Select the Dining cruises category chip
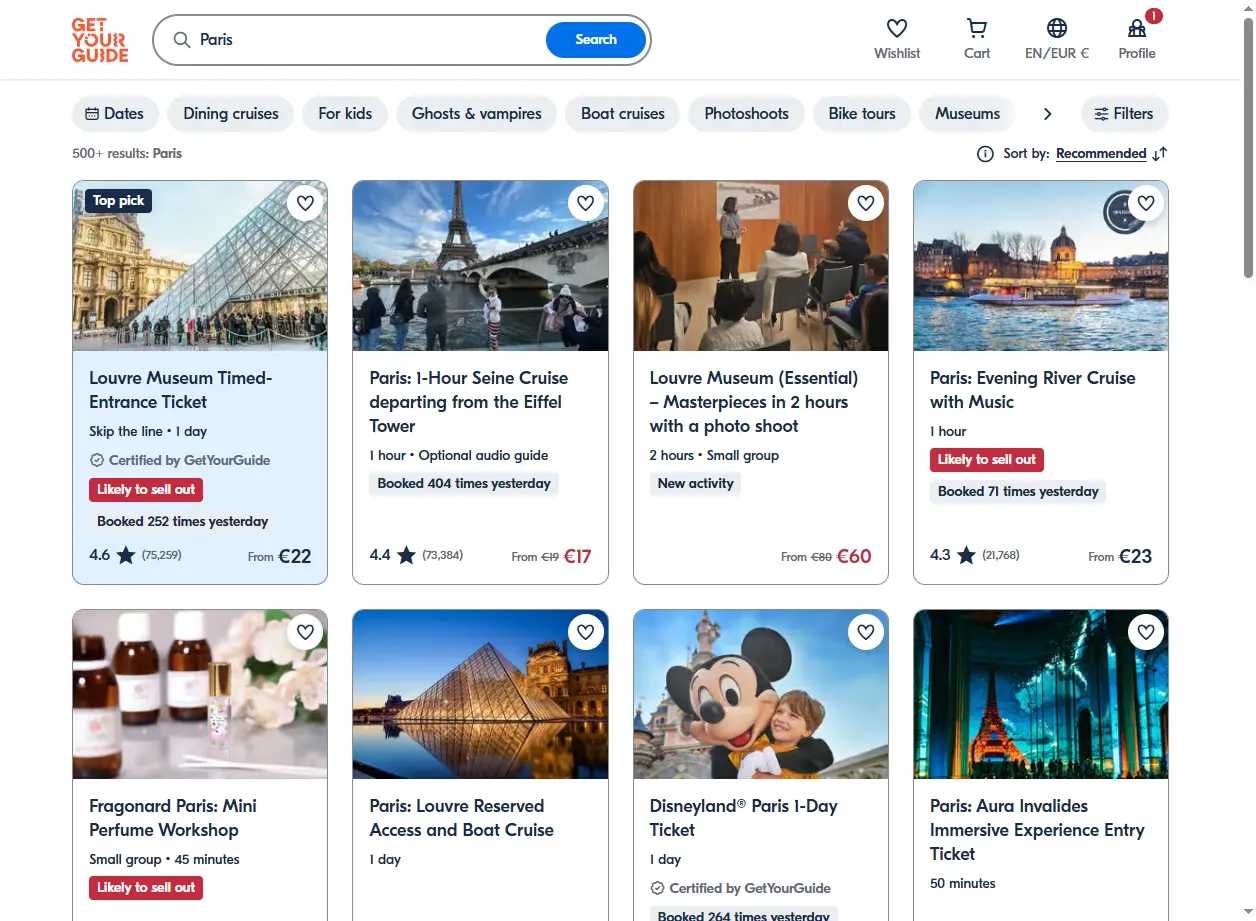The image size is (1256, 921). point(231,113)
